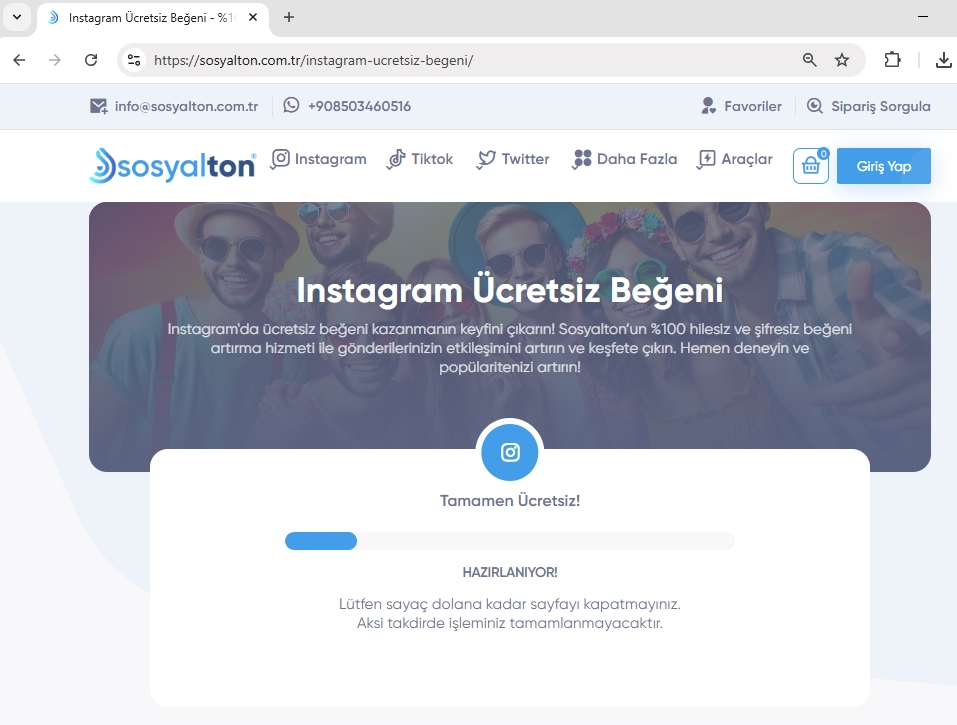
Task: Click the zoom magnifier icon in the address bar
Action: (808, 60)
